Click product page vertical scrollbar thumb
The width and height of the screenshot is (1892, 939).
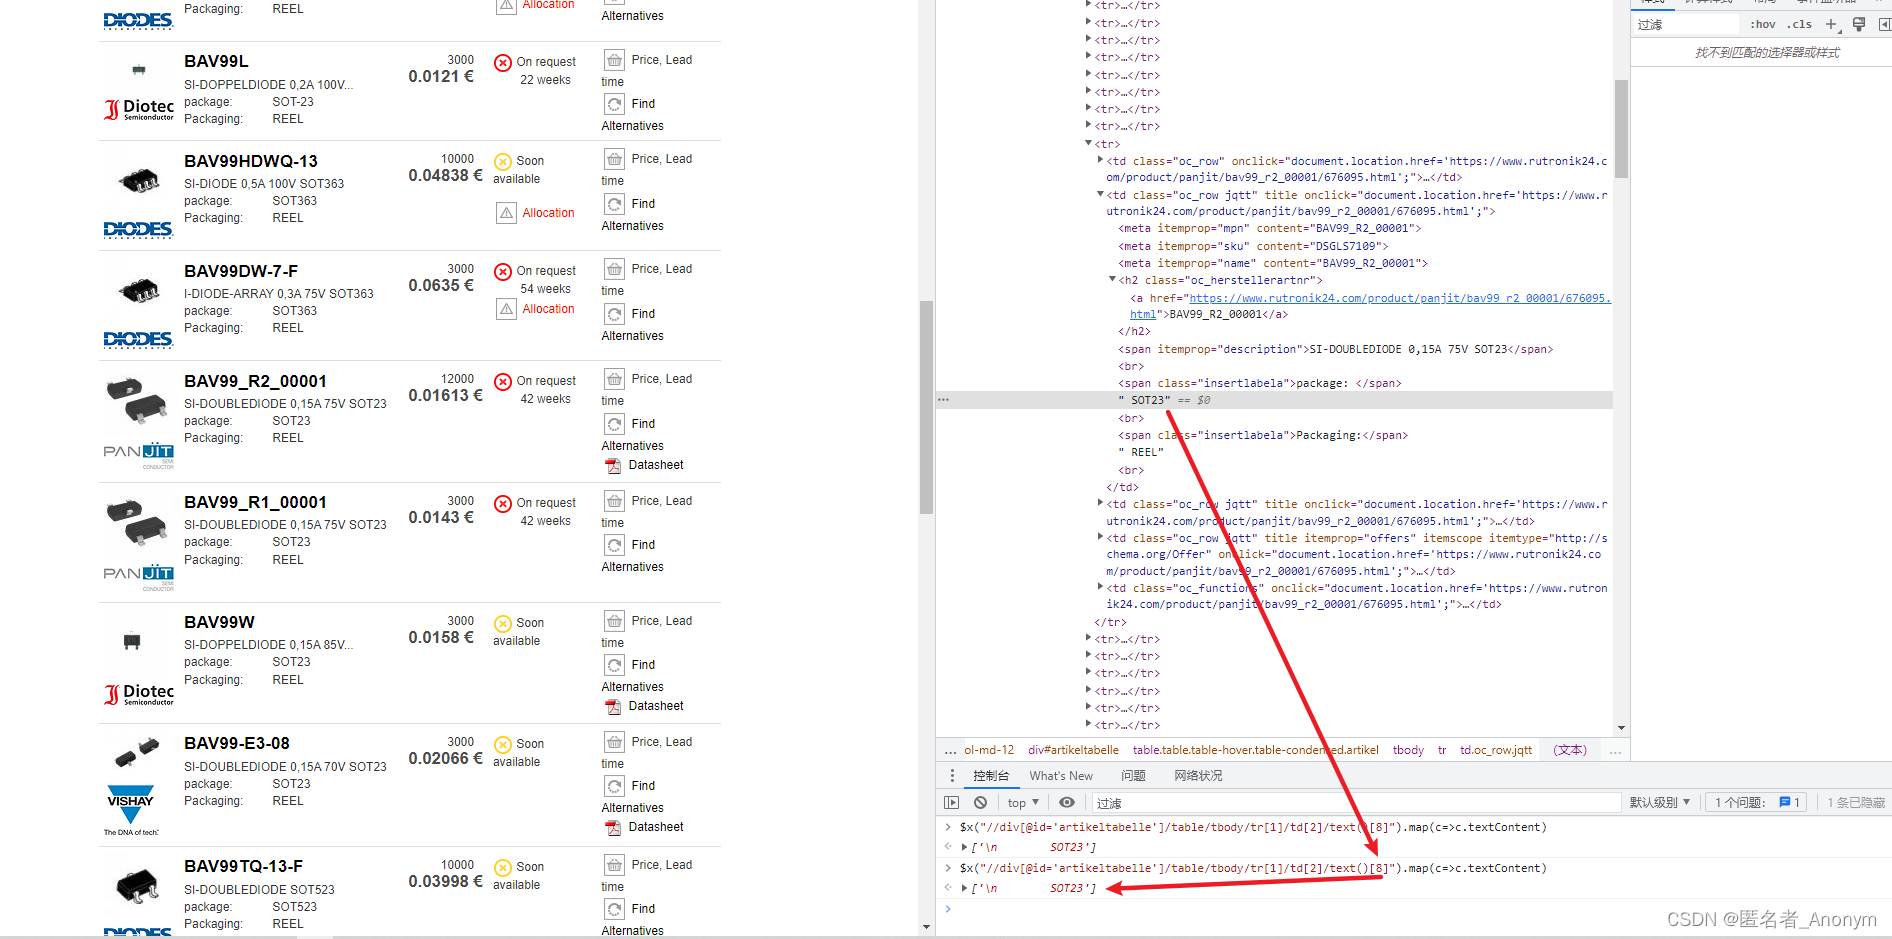[926, 407]
